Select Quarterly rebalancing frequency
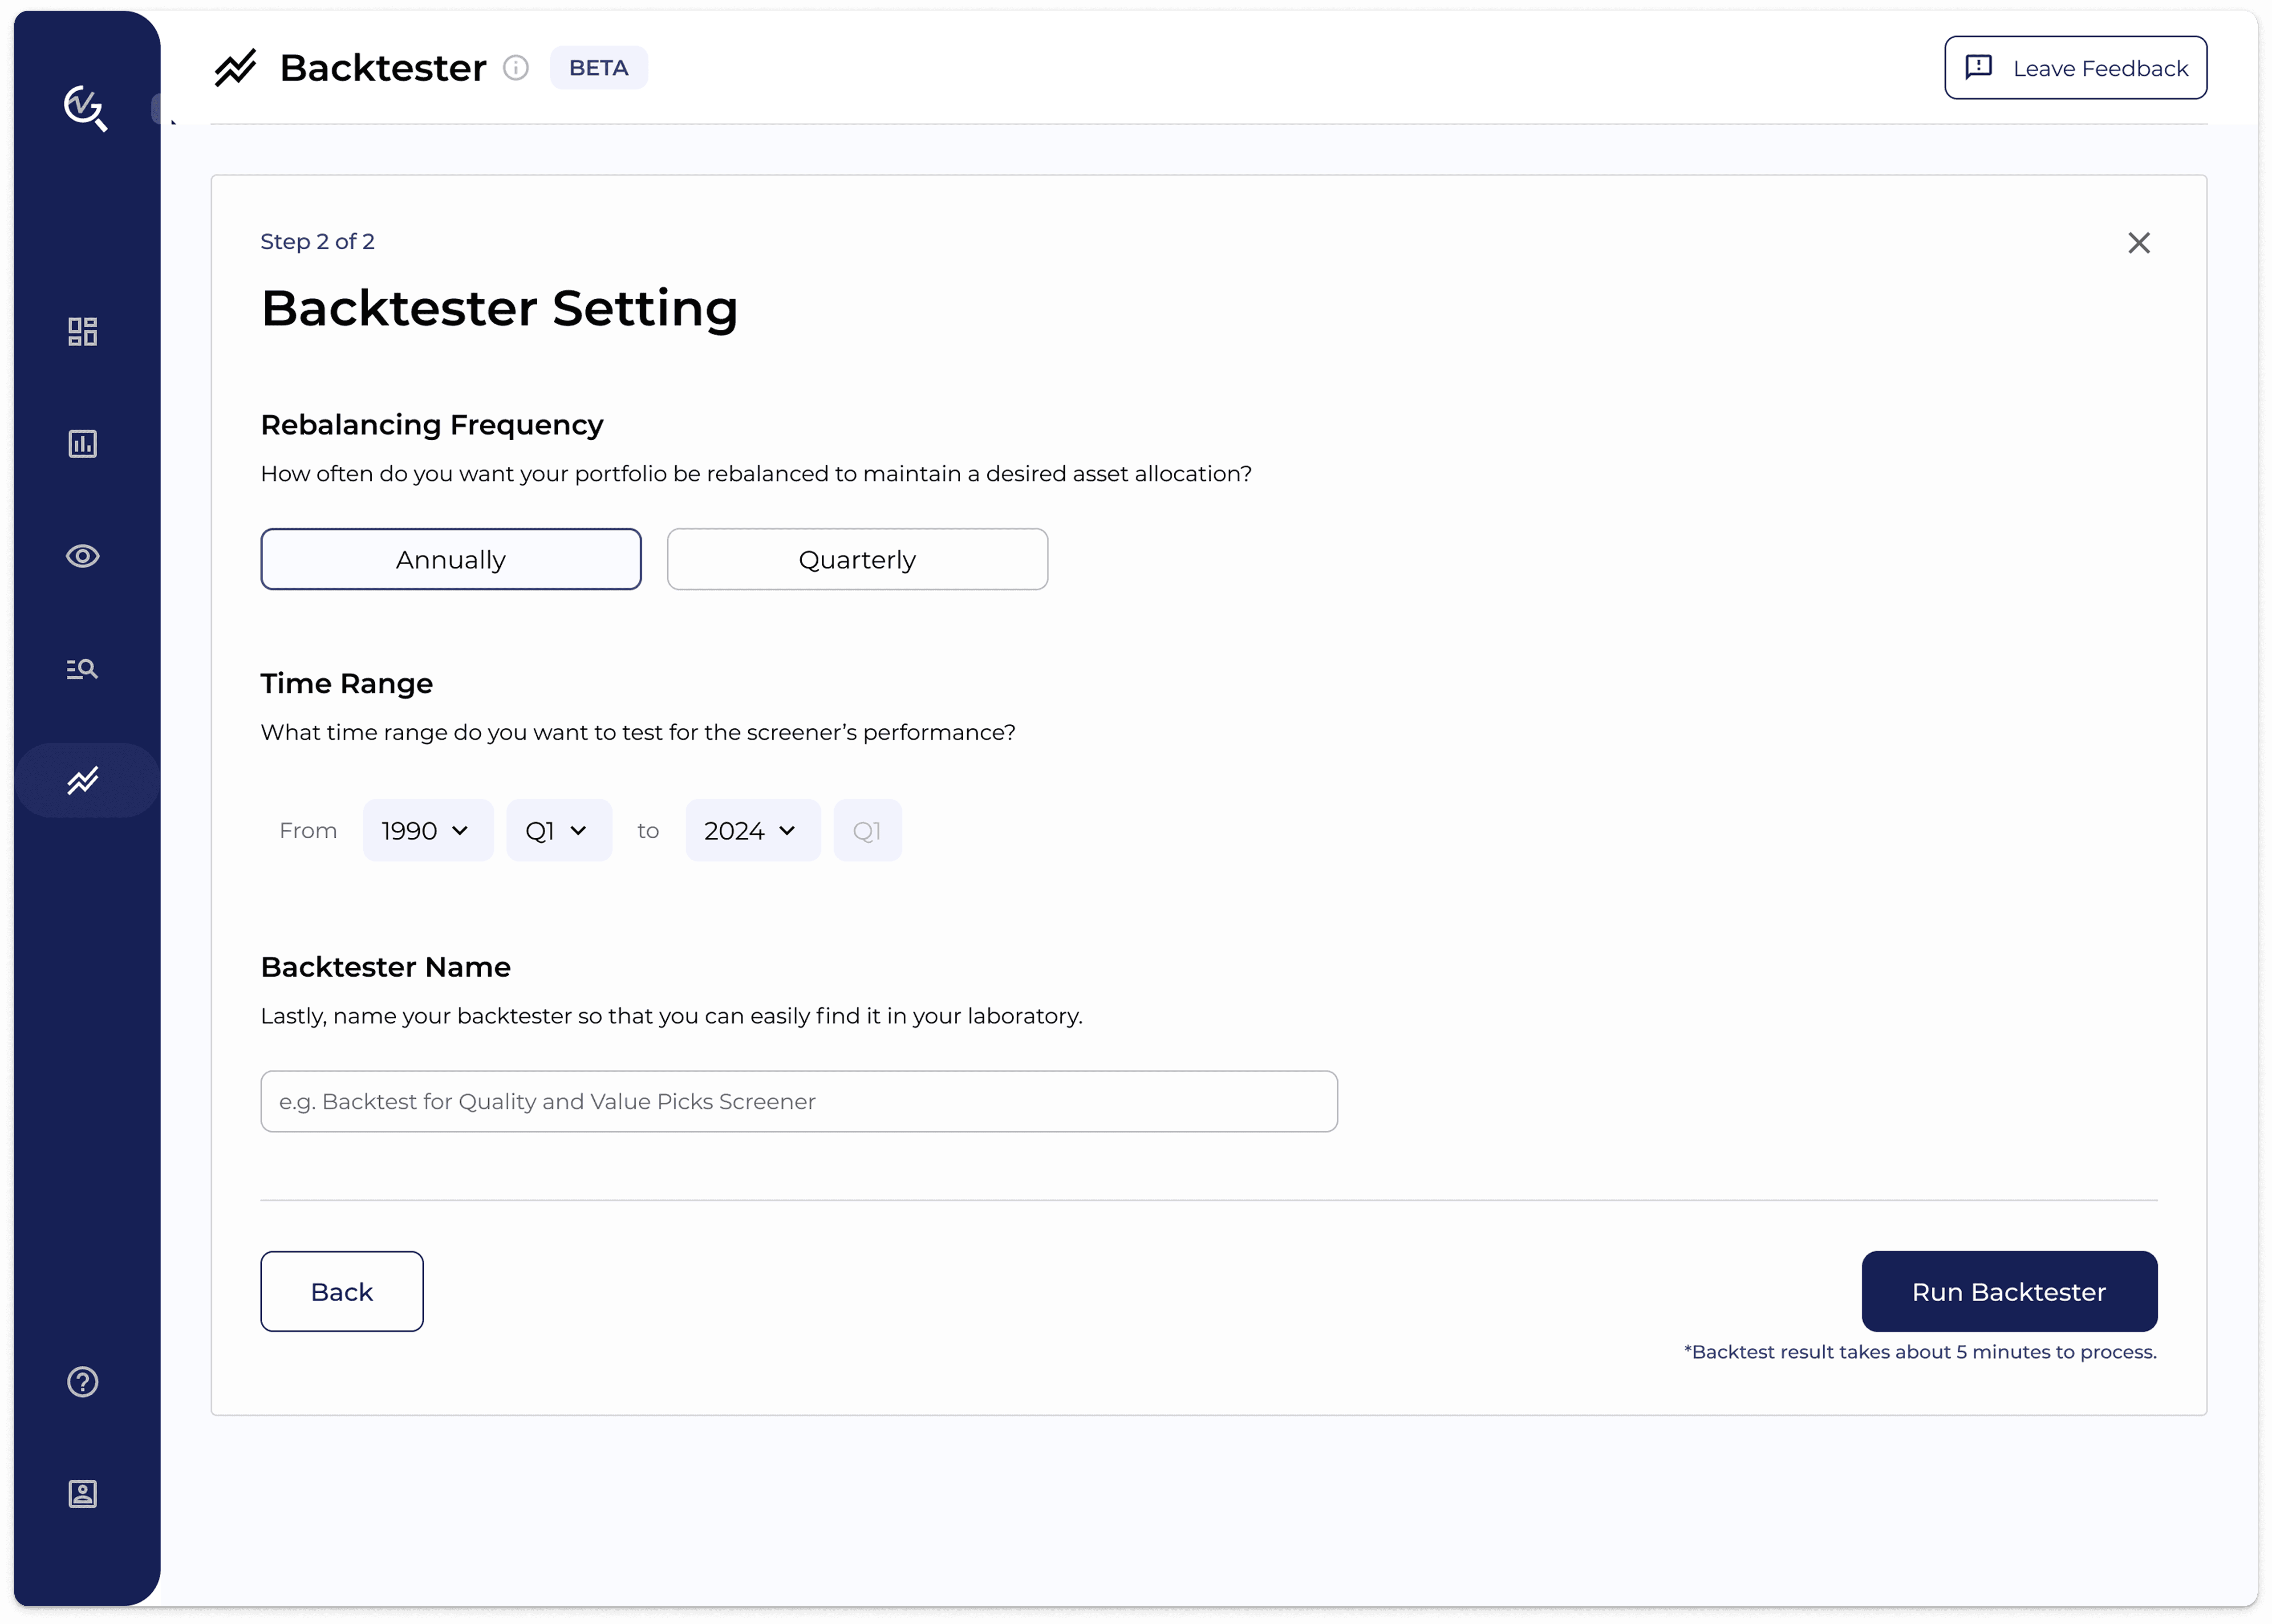The height and width of the screenshot is (1624, 2272). (x=857, y=560)
